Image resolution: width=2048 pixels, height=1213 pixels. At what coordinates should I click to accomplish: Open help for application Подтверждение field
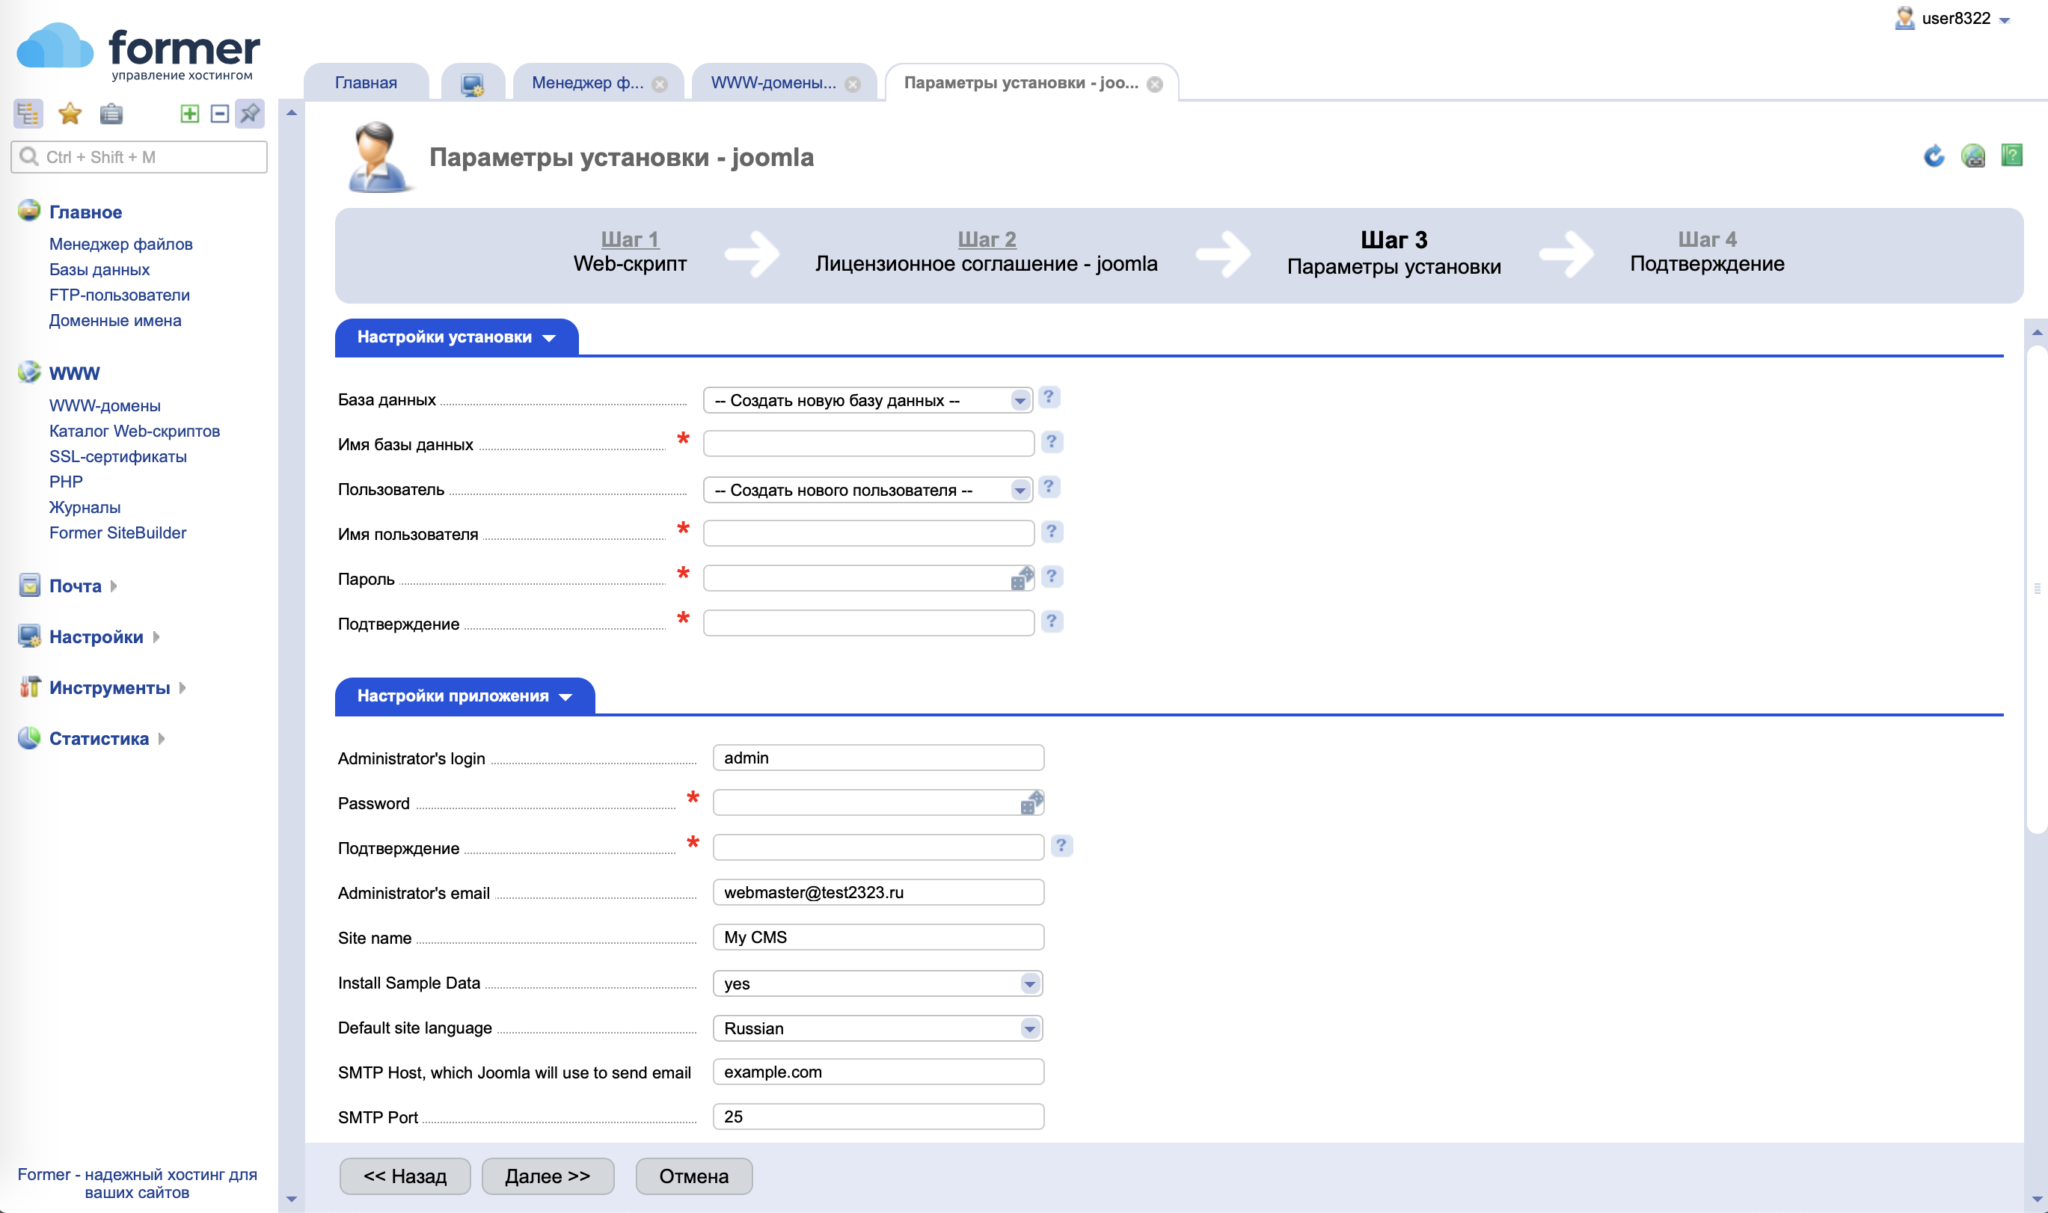pyautogui.click(x=1061, y=846)
